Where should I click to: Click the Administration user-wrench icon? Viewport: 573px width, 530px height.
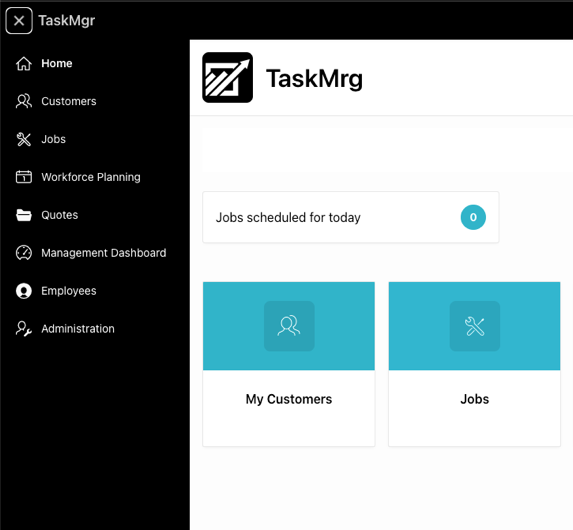[24, 329]
